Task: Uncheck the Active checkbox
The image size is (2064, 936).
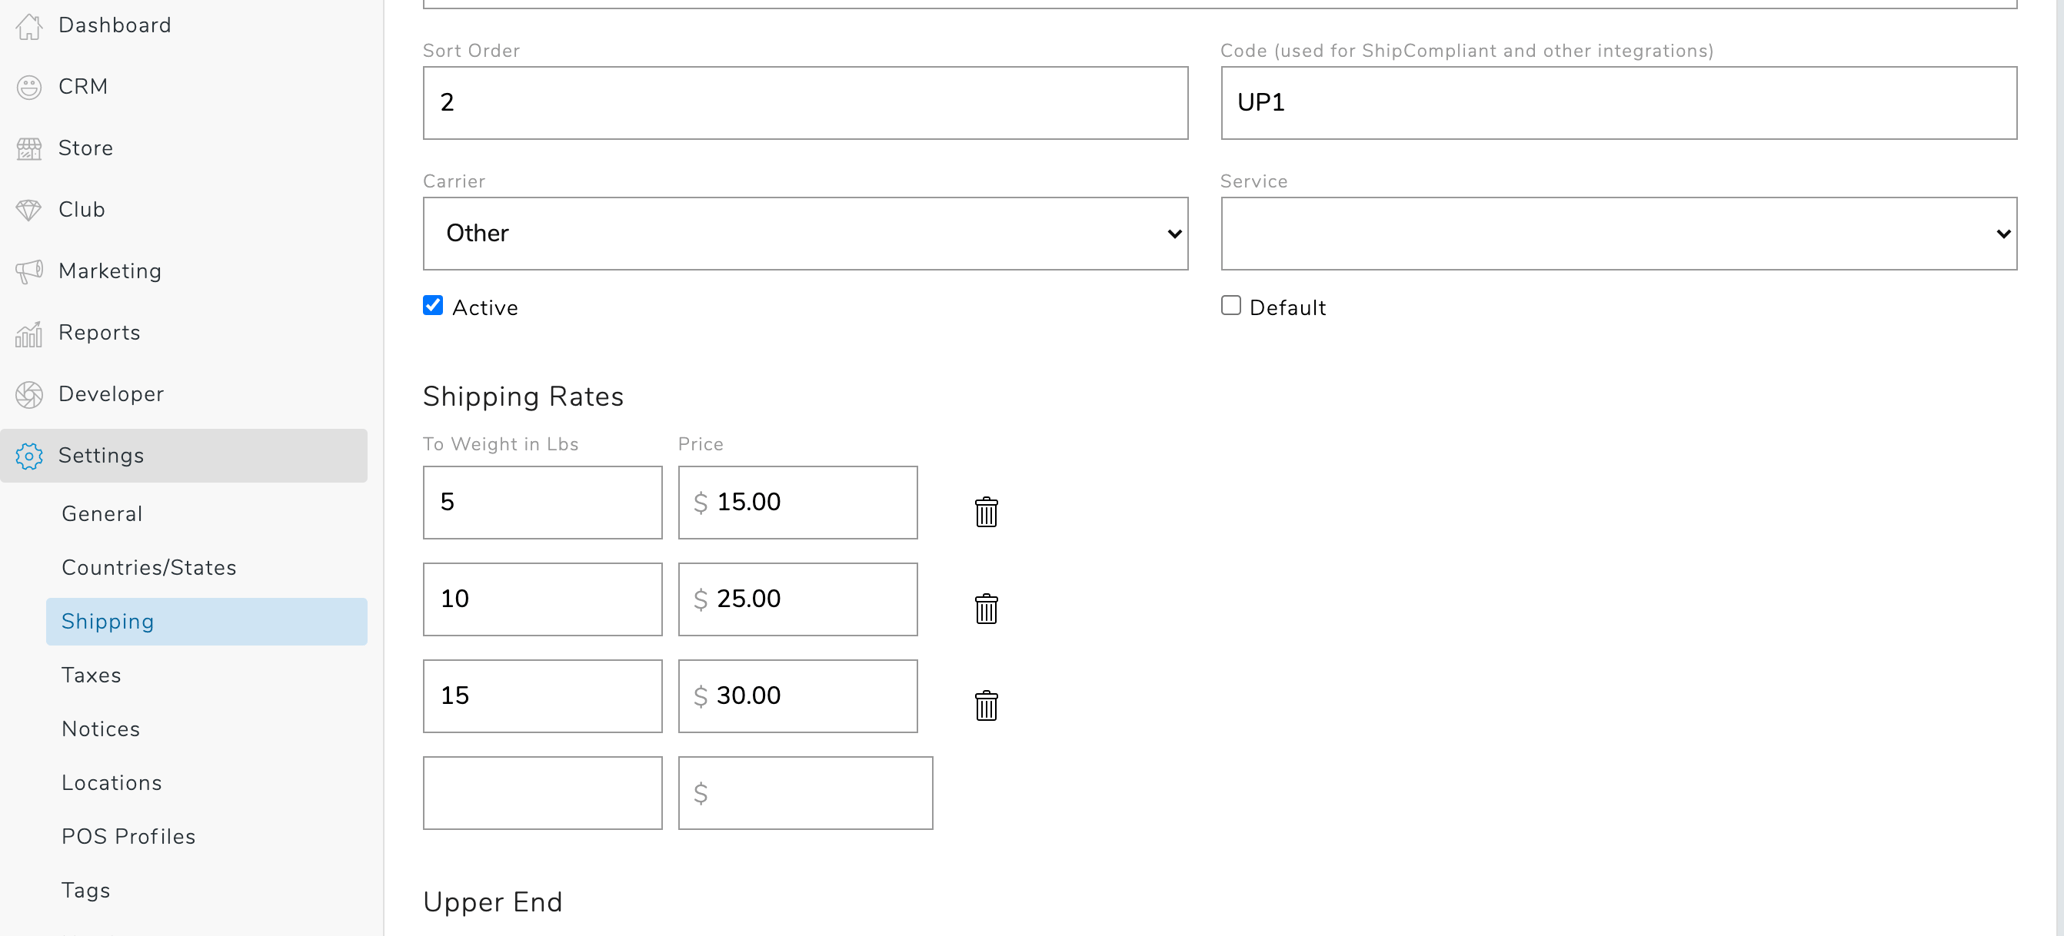Action: coord(433,306)
